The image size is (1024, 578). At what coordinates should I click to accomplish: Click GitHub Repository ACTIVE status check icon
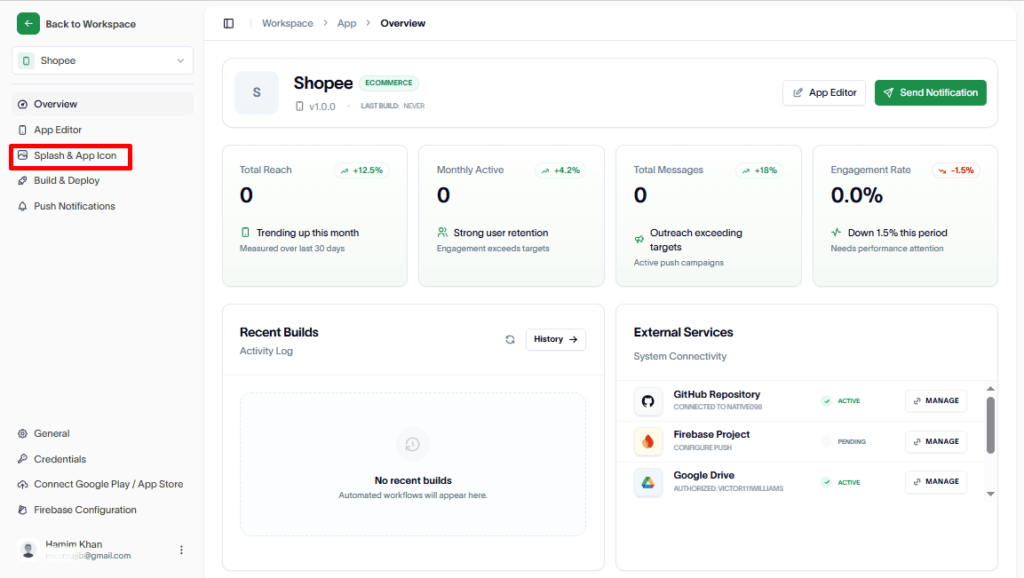click(827, 401)
